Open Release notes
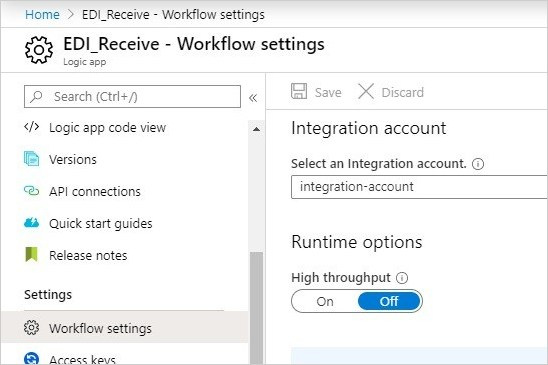Viewport: 548px width, 365px height. pyautogui.click(x=88, y=256)
